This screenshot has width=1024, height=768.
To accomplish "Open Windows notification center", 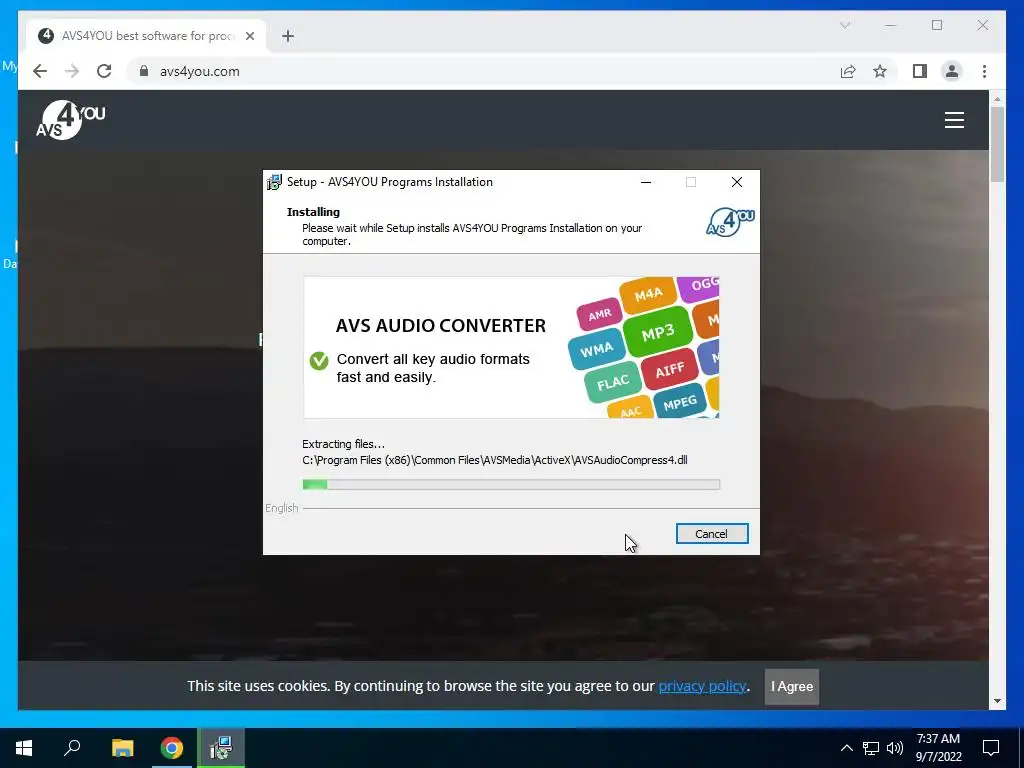I will point(991,748).
